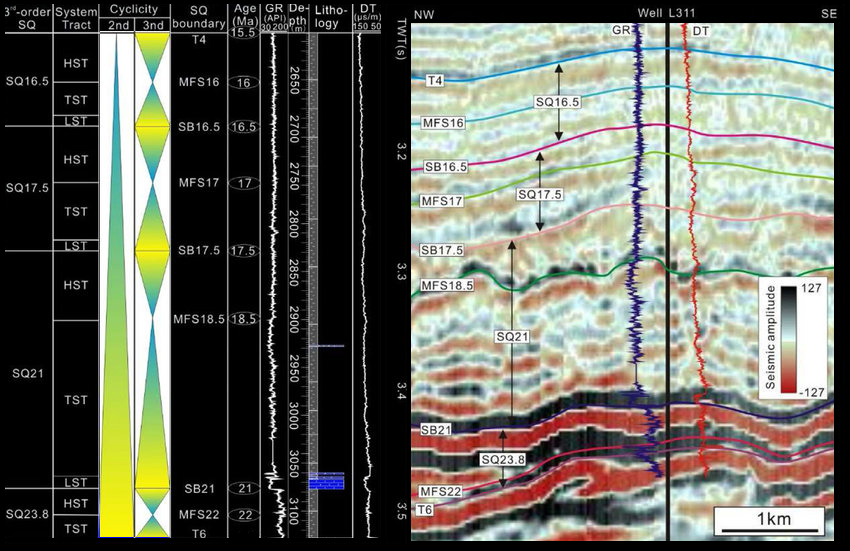Click the Cyclicity column header
The height and width of the screenshot is (551, 850).
coord(133,9)
